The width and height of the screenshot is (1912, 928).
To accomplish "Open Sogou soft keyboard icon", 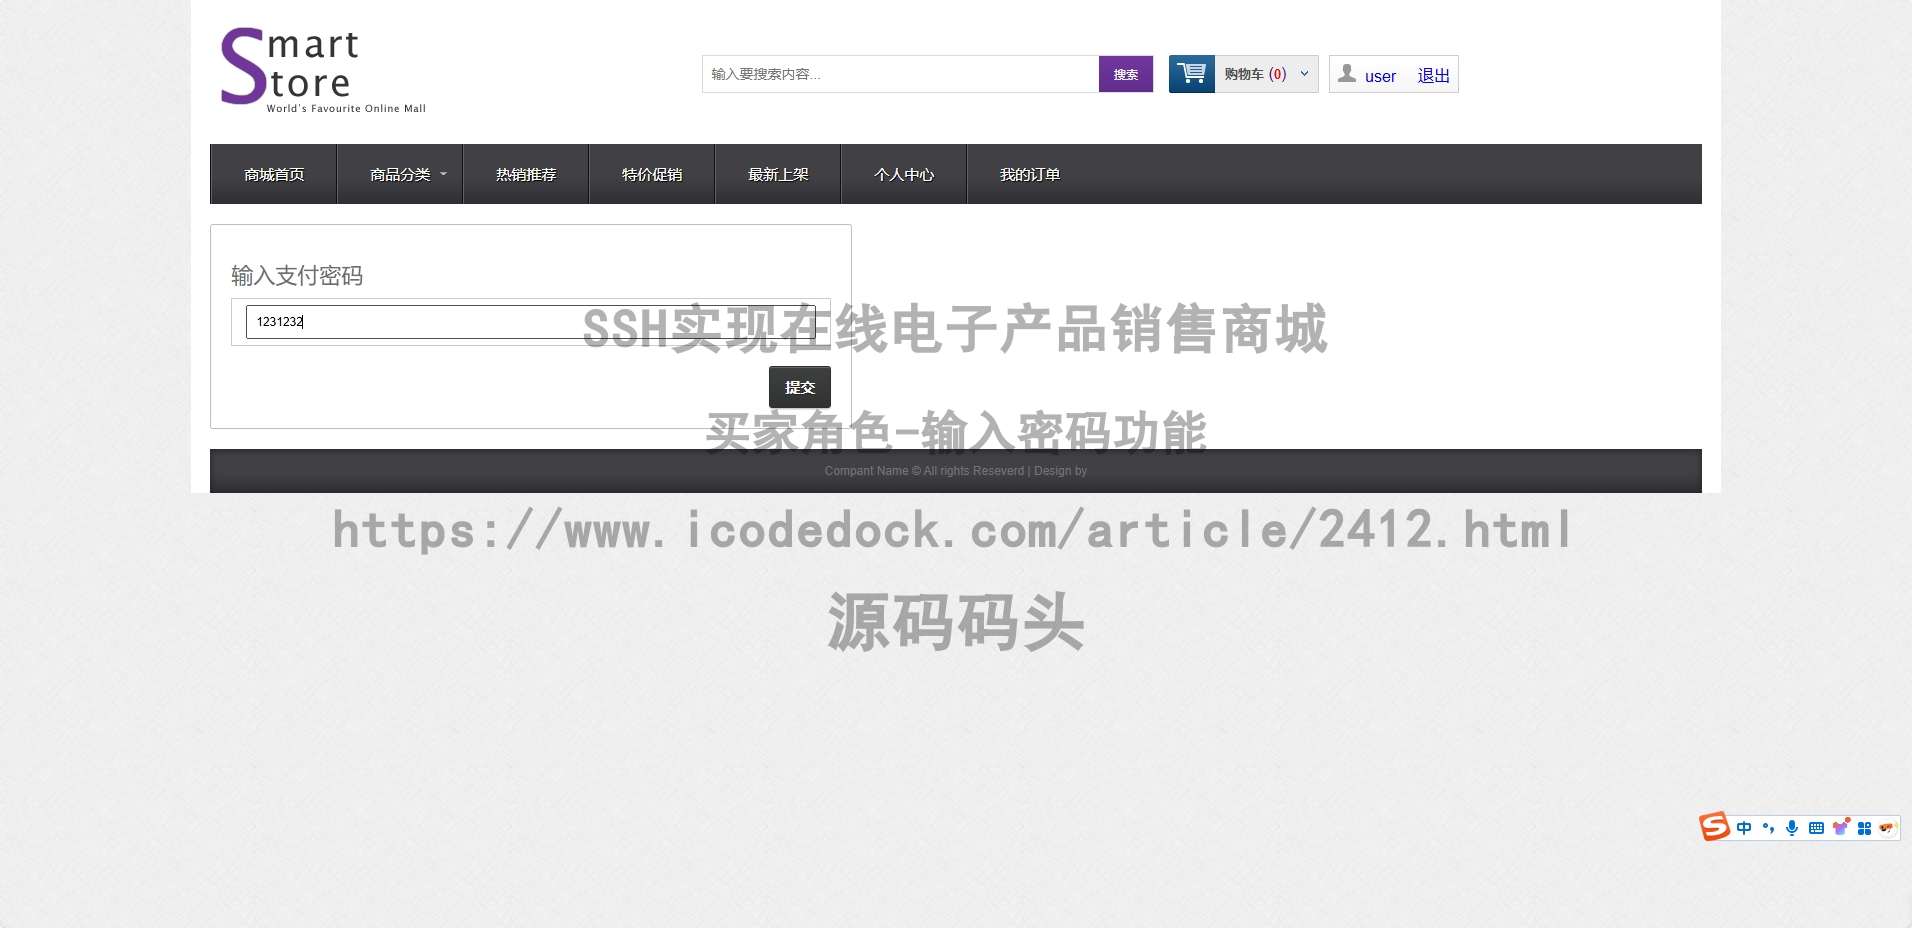I will coord(1816,828).
